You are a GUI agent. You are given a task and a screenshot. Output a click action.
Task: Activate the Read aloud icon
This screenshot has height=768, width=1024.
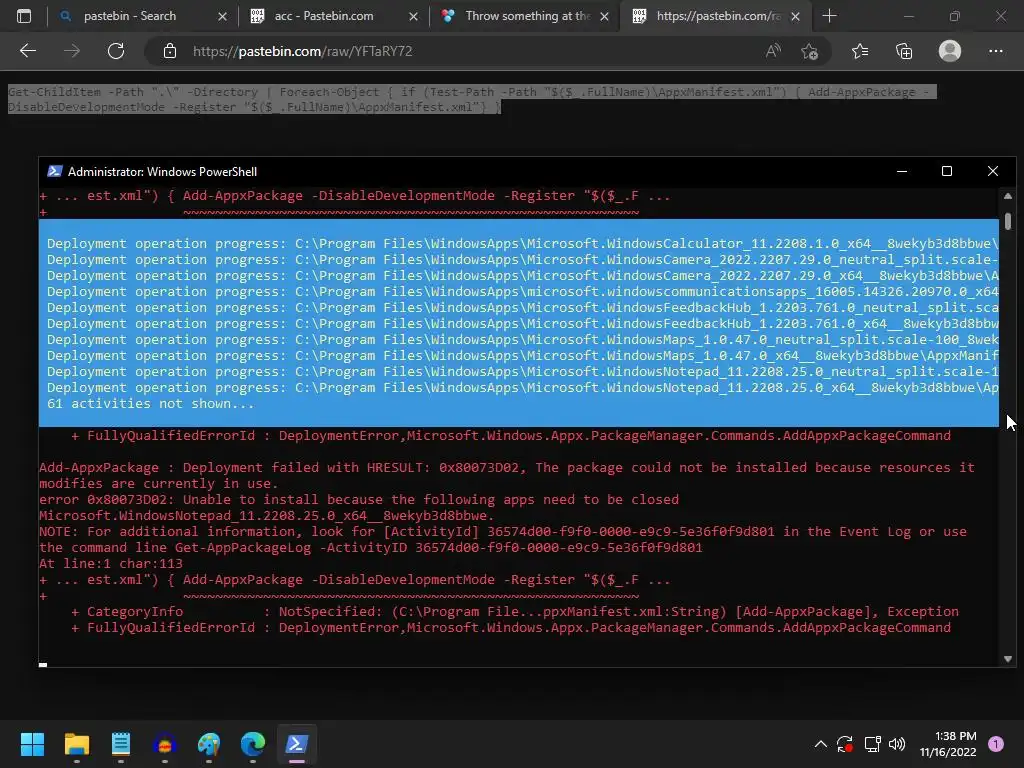(773, 51)
